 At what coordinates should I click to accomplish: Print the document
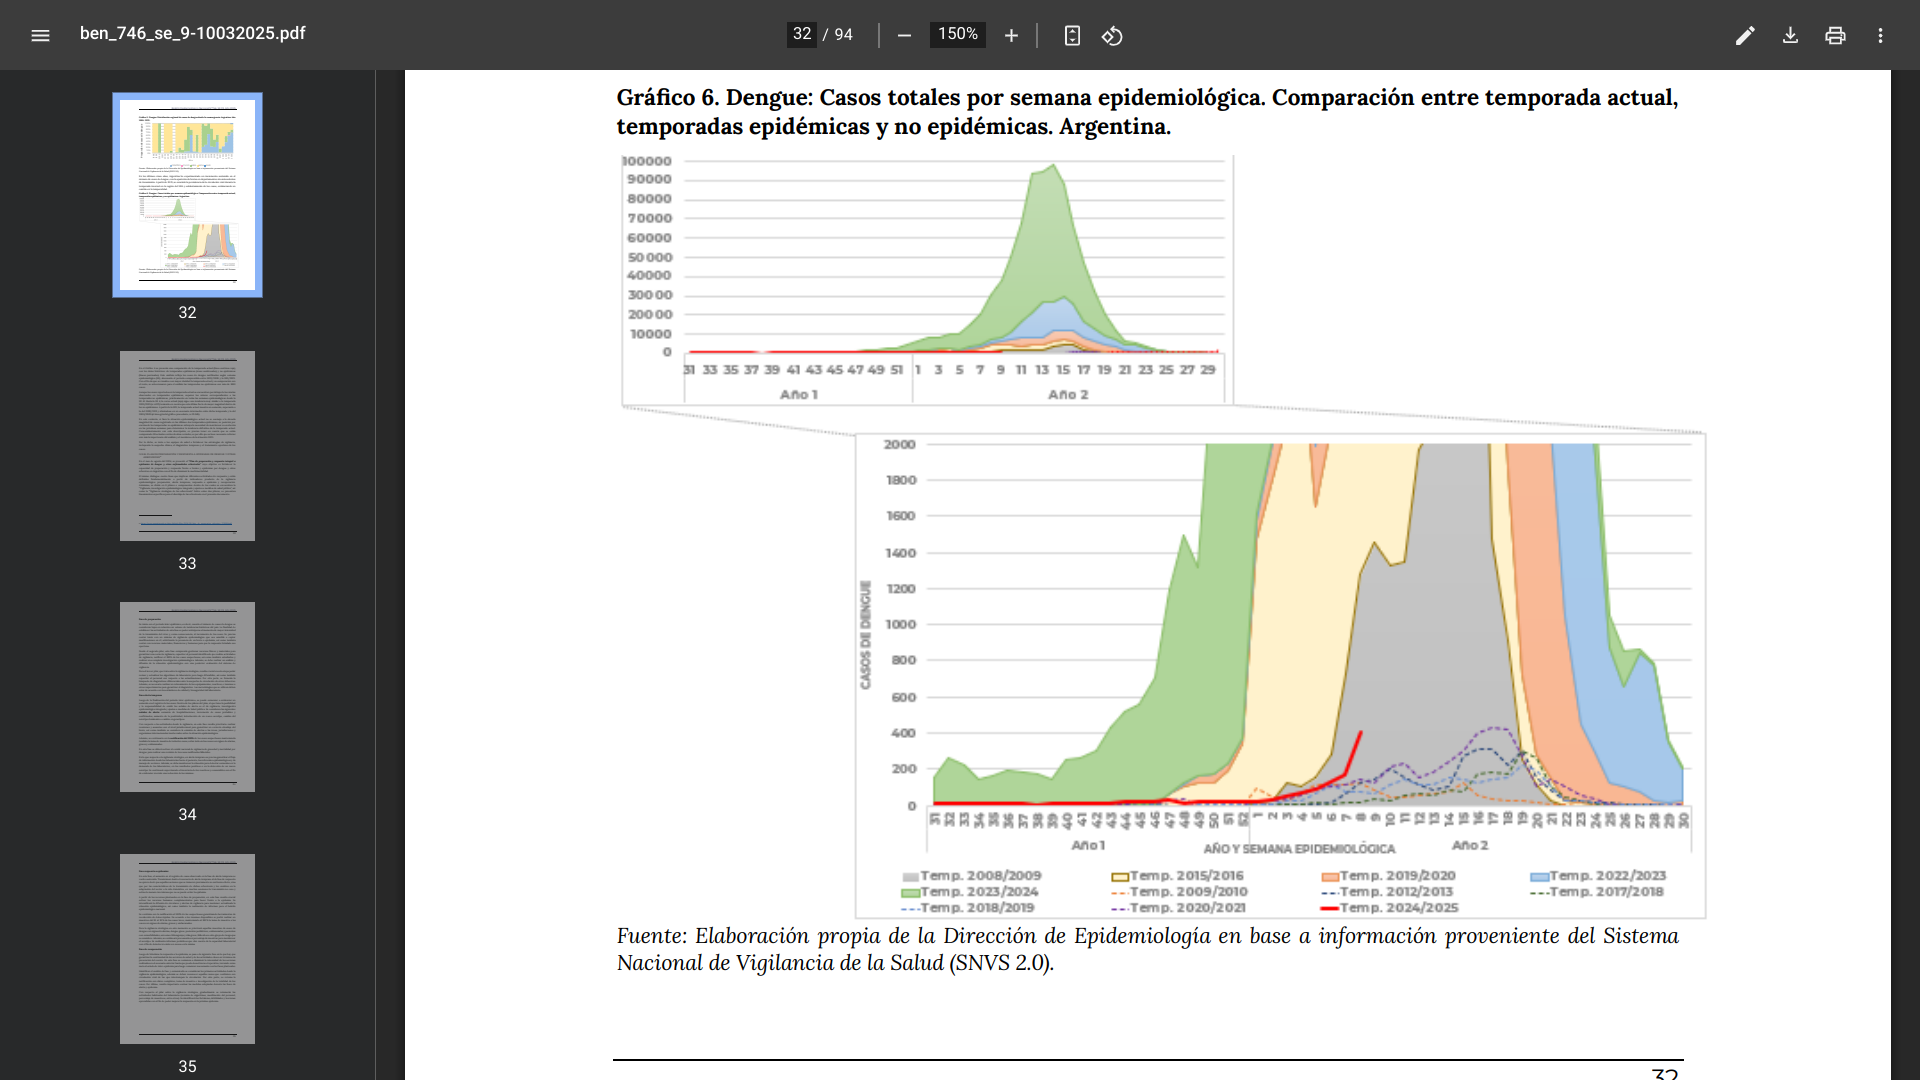[x=1835, y=36]
